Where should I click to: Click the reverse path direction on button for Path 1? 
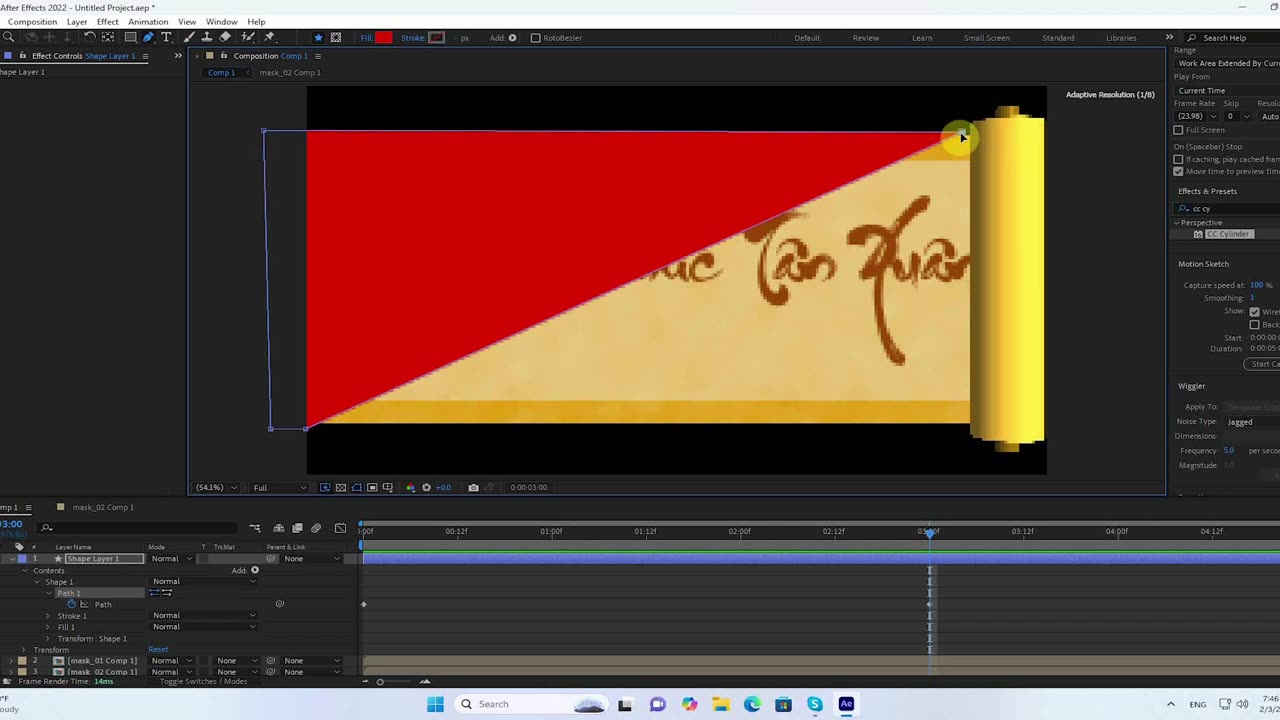pyautogui.click(x=166, y=593)
